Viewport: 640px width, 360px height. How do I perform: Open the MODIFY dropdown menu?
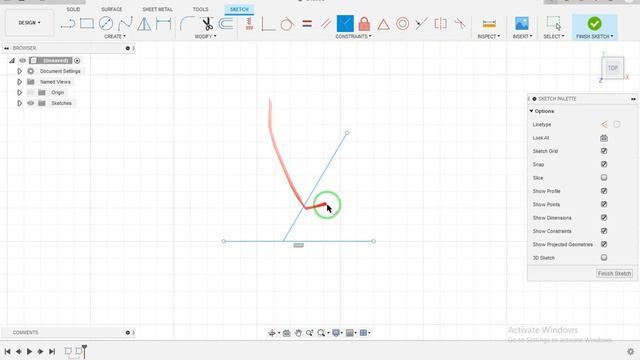(x=205, y=36)
